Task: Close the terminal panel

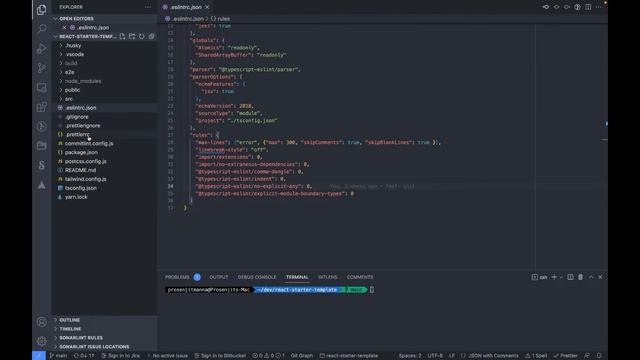Action: click(x=600, y=277)
